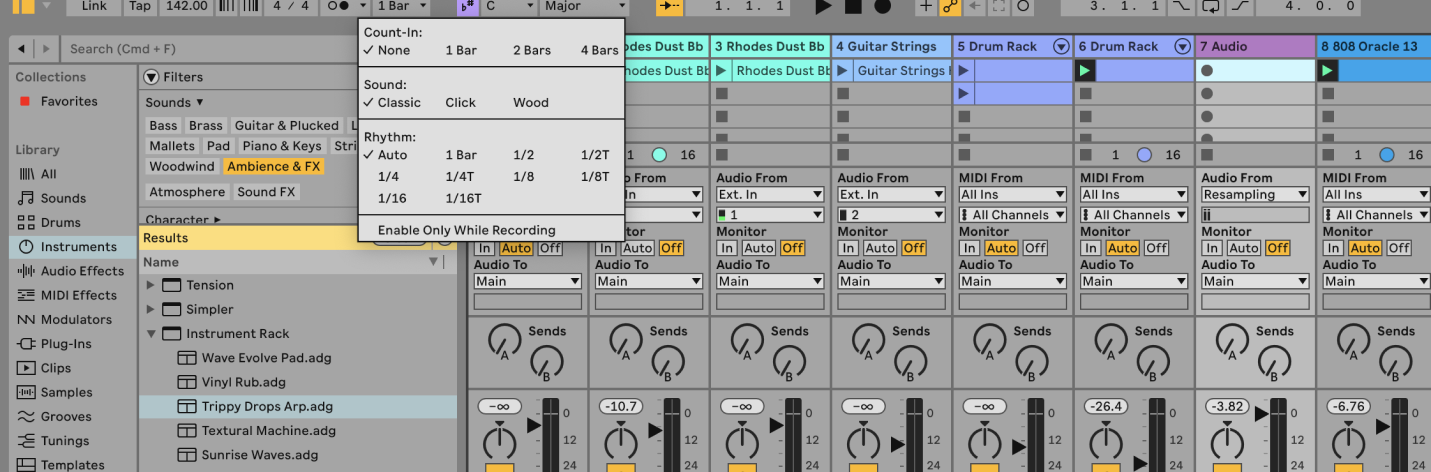The width and height of the screenshot is (1431, 472).
Task: Click the transport Stop button
Action: pyautogui.click(x=853, y=6)
